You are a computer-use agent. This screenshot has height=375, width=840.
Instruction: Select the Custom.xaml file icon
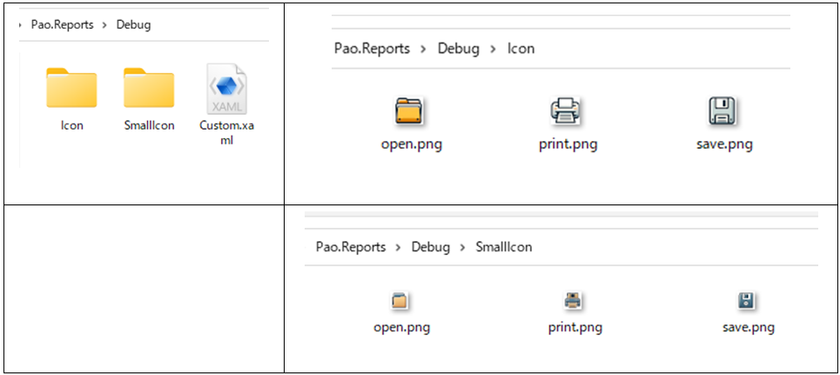(x=227, y=88)
